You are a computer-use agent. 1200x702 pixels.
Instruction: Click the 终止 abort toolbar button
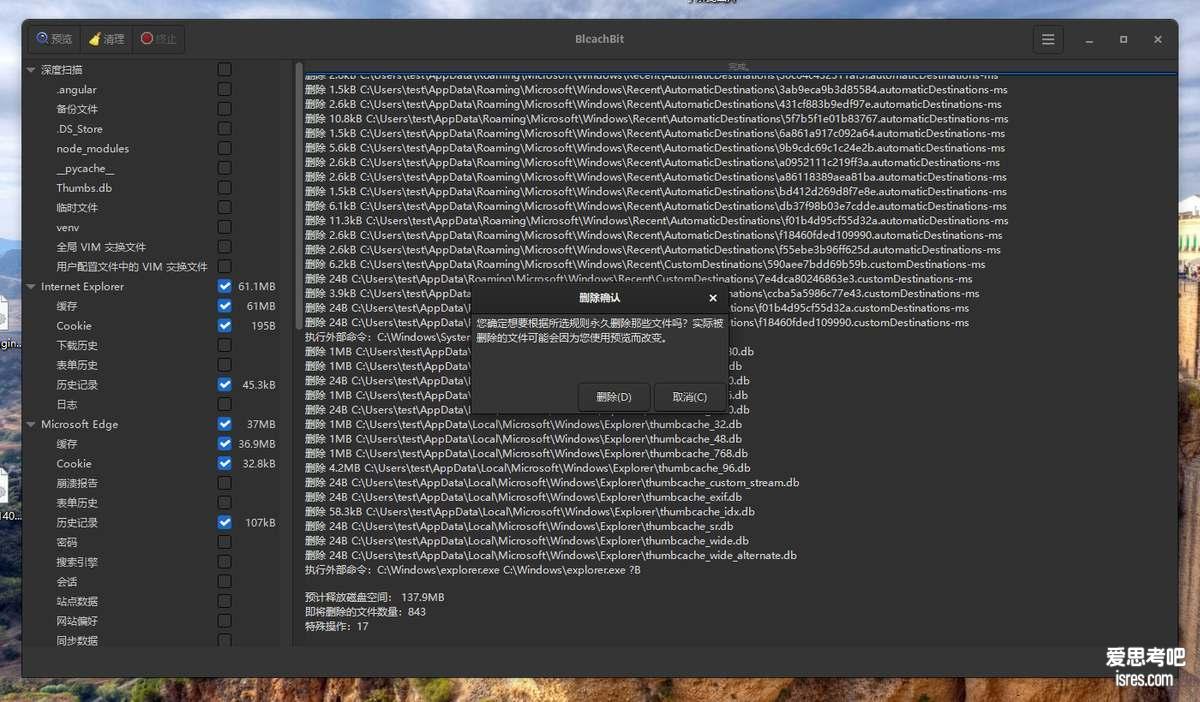click(158, 39)
